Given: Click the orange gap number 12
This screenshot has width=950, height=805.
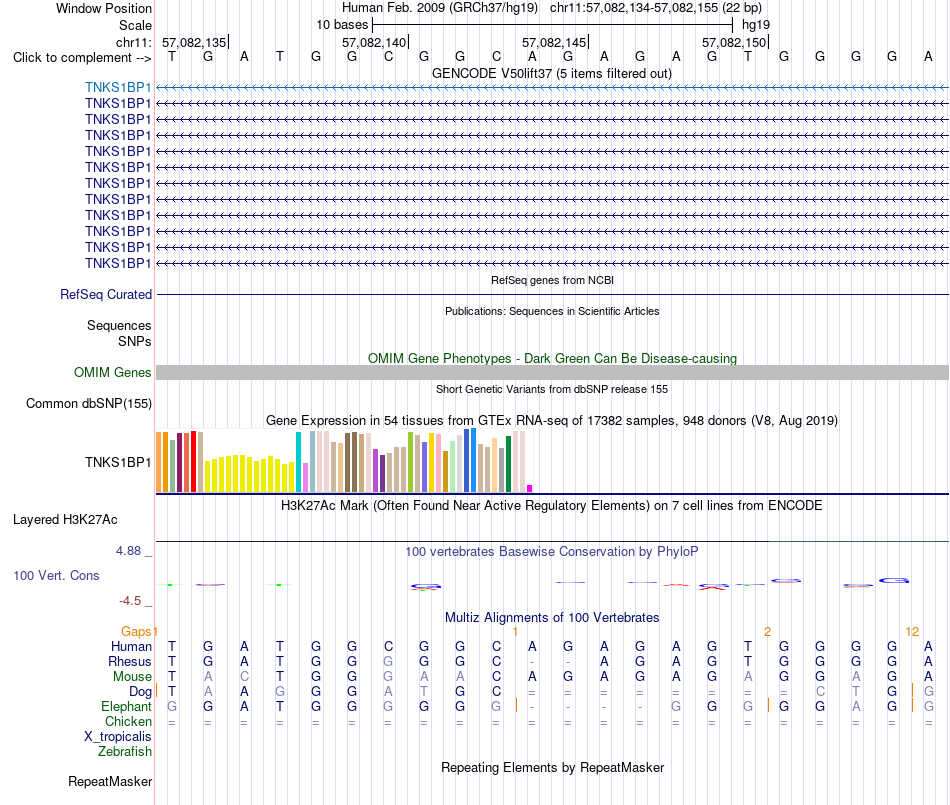Looking at the screenshot, I should pos(912,632).
